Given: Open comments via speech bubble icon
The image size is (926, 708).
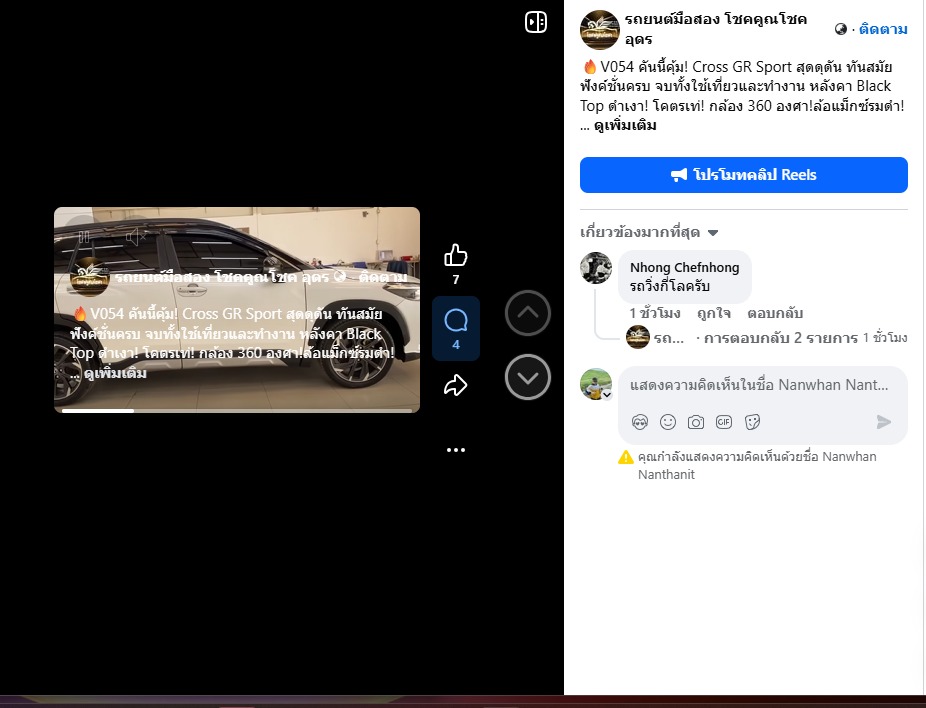Looking at the screenshot, I should [456, 321].
